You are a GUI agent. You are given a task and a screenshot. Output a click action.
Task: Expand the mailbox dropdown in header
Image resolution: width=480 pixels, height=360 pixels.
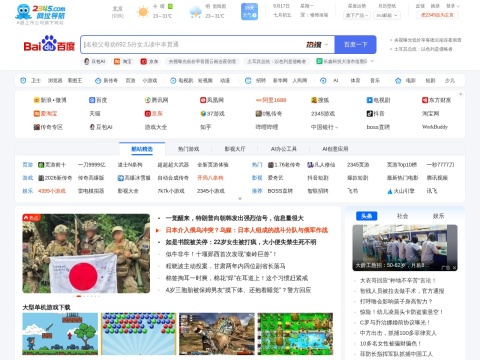tap(387, 15)
